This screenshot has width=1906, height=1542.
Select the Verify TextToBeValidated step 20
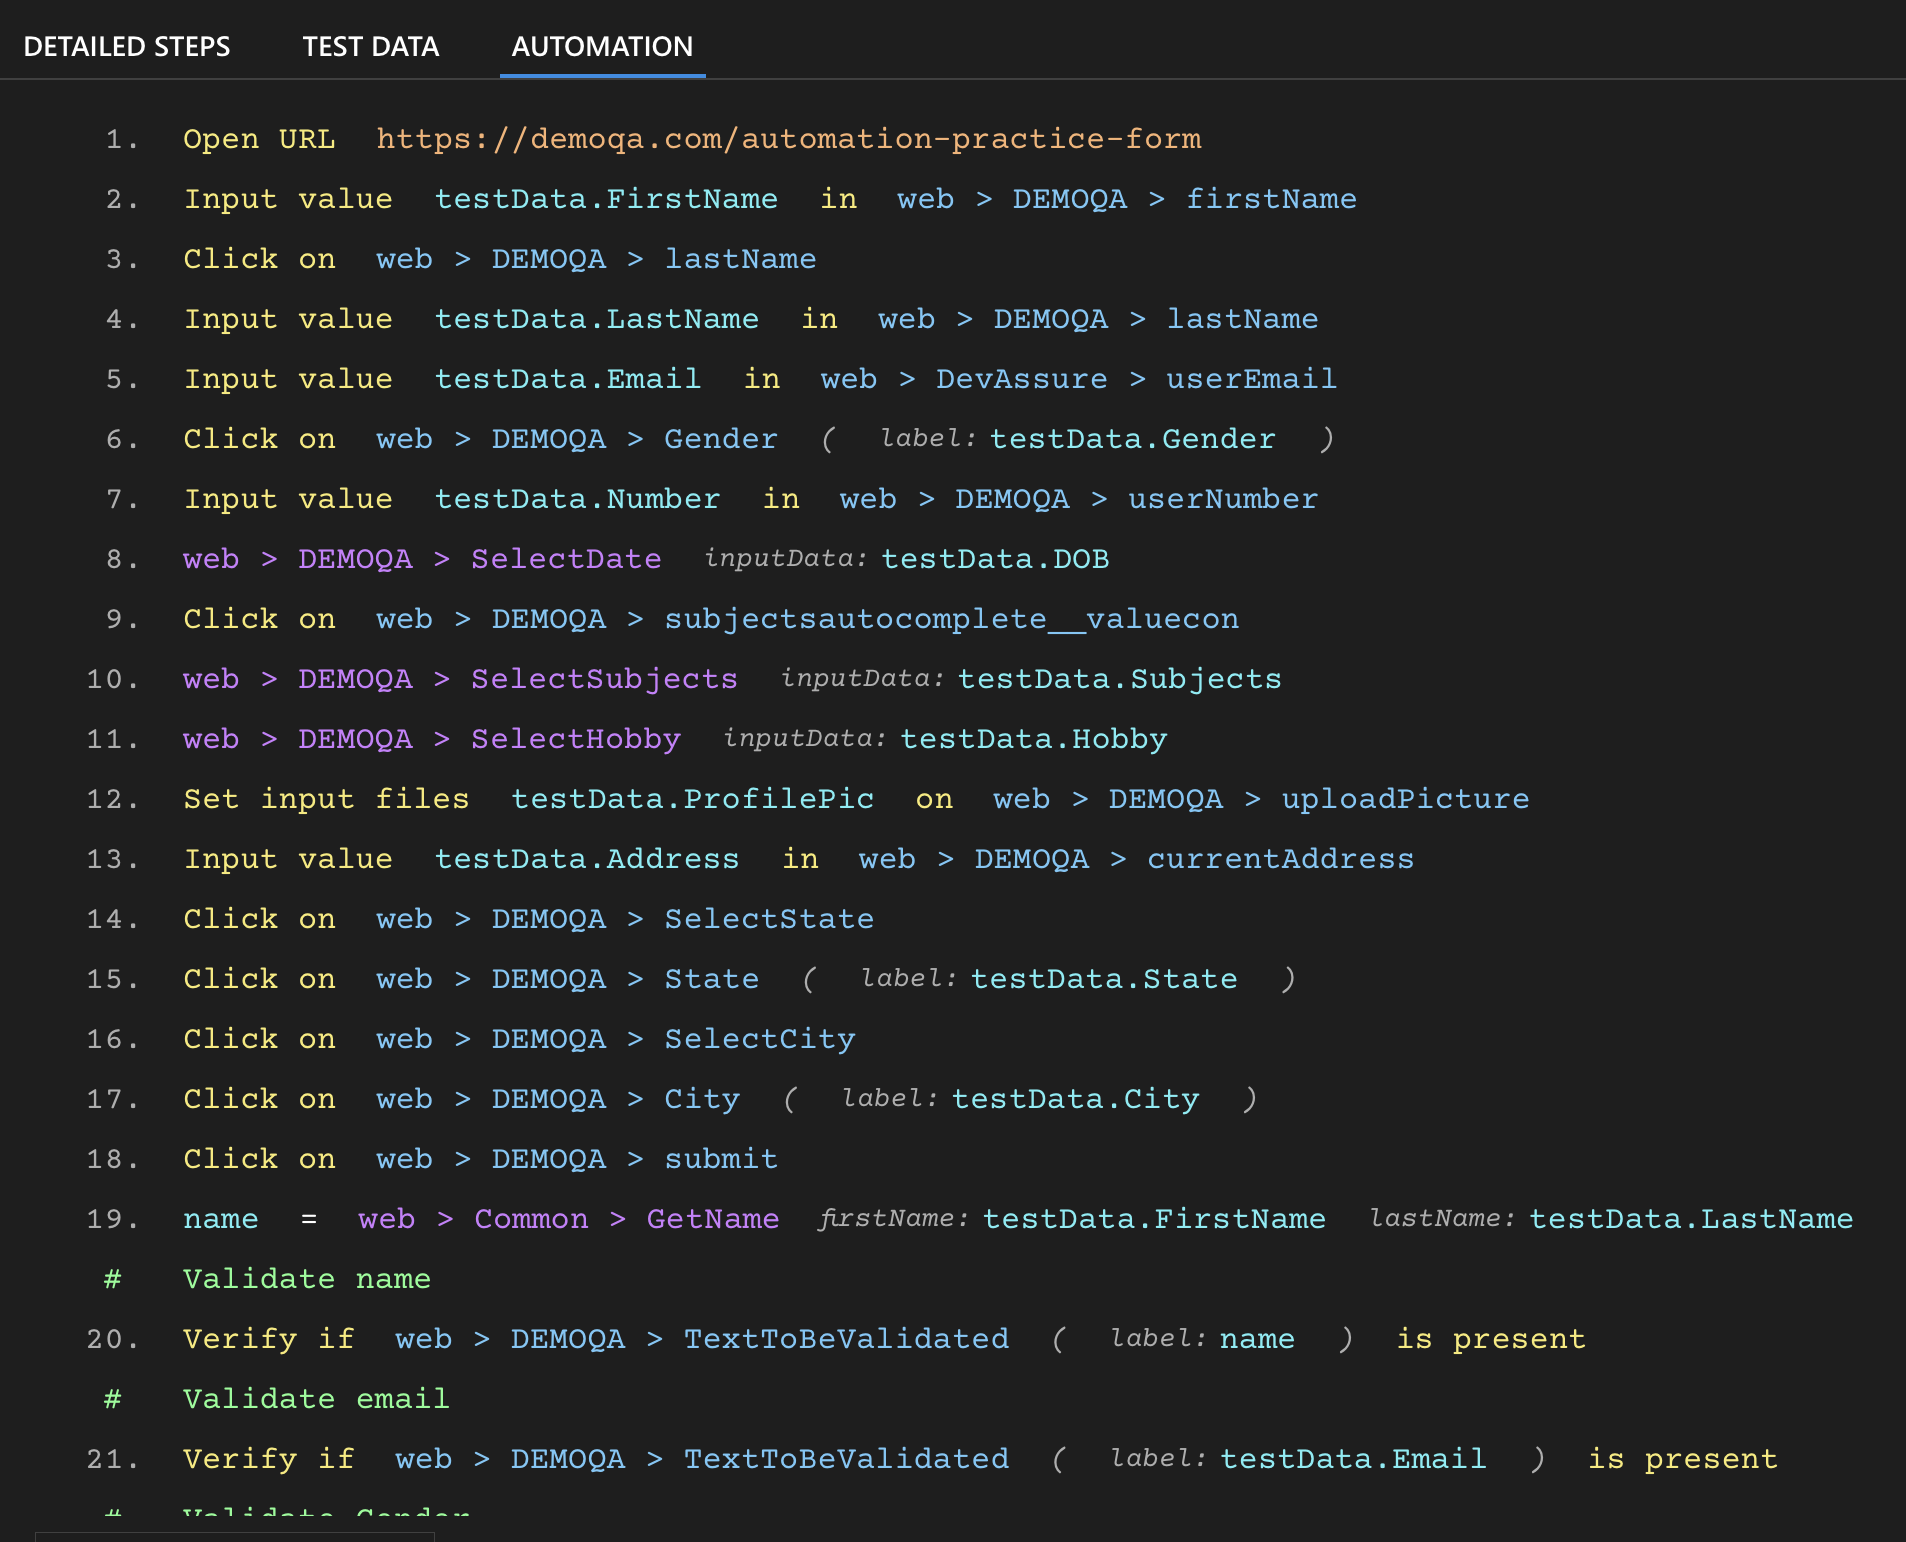(845, 1338)
